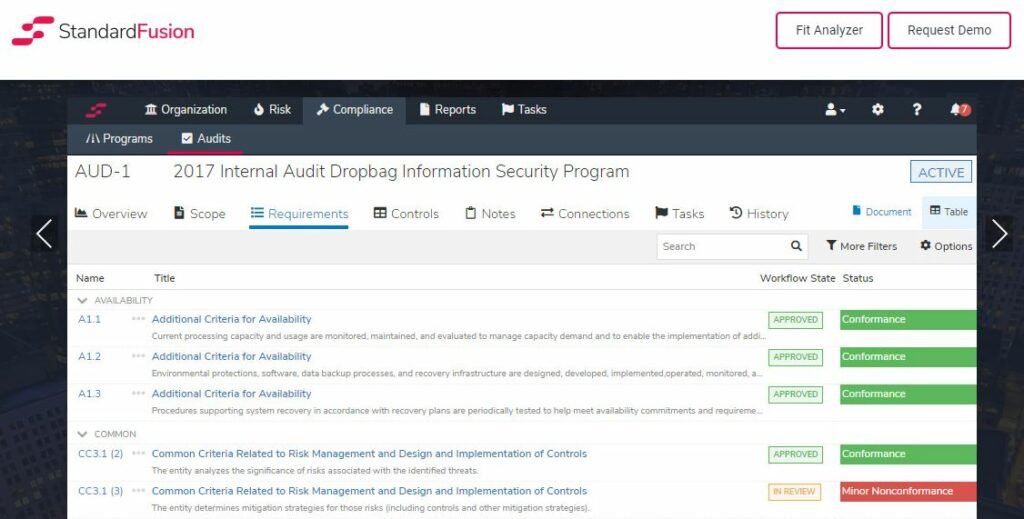
Task: Switch to the Controls tab
Action: coord(406,213)
